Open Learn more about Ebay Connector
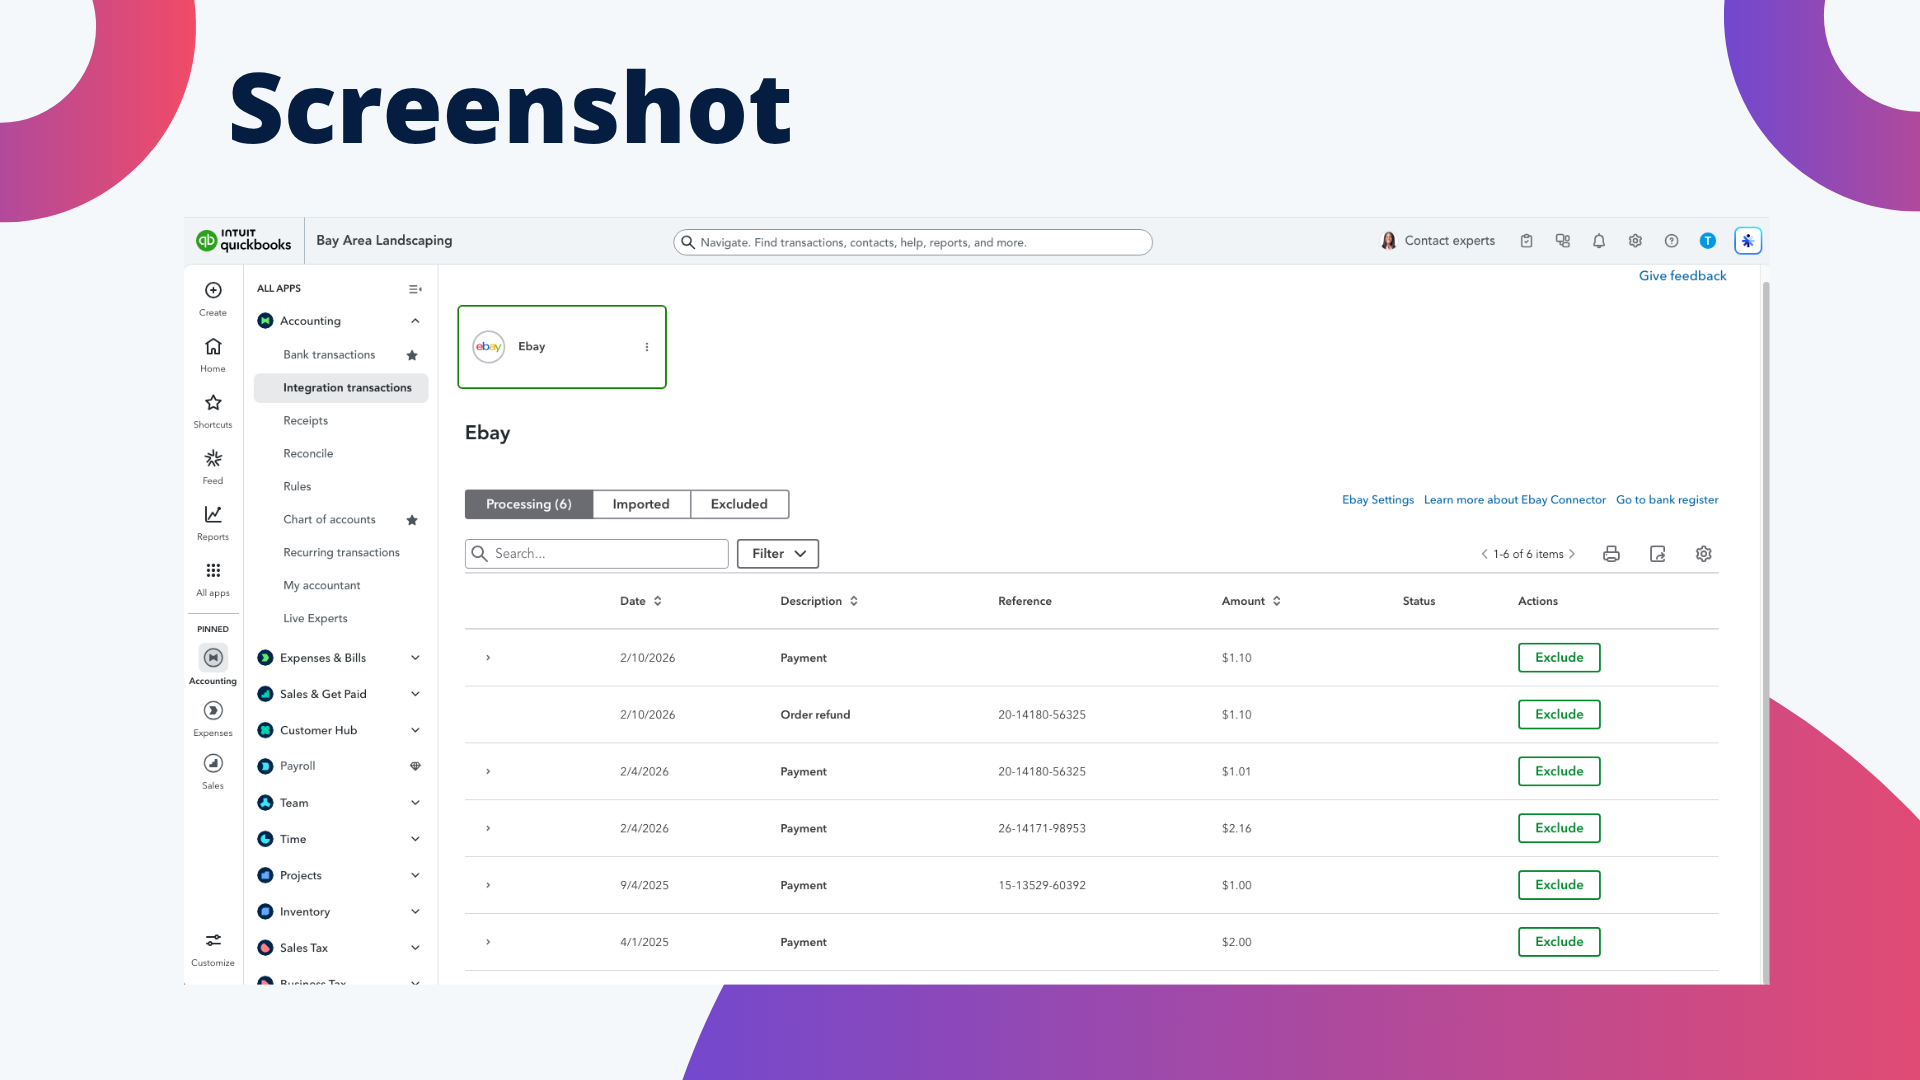Image resolution: width=1920 pixels, height=1080 pixels. click(x=1514, y=500)
